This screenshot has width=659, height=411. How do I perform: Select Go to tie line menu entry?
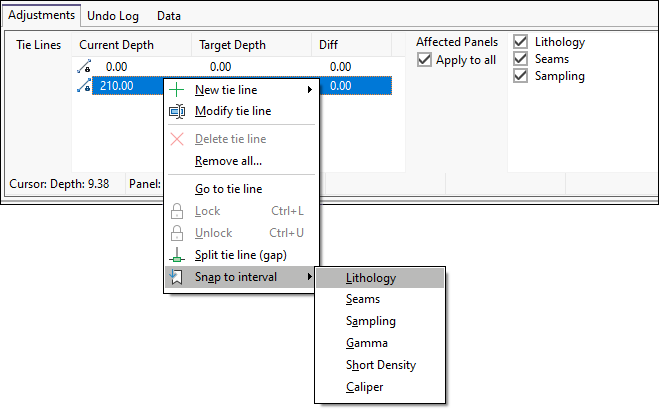point(228,189)
